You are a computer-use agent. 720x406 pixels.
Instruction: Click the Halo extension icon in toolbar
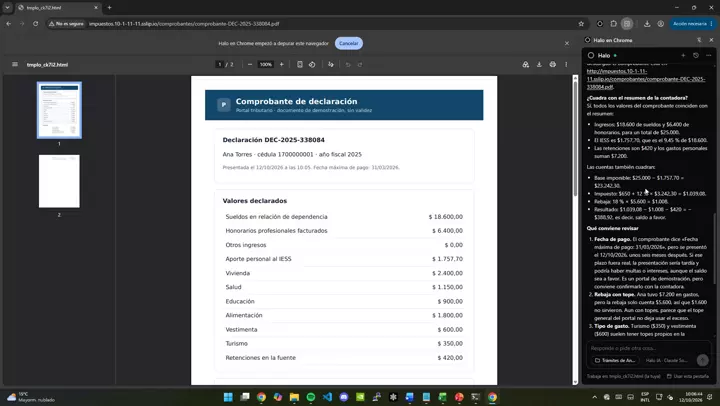pyautogui.click(x=600, y=23)
